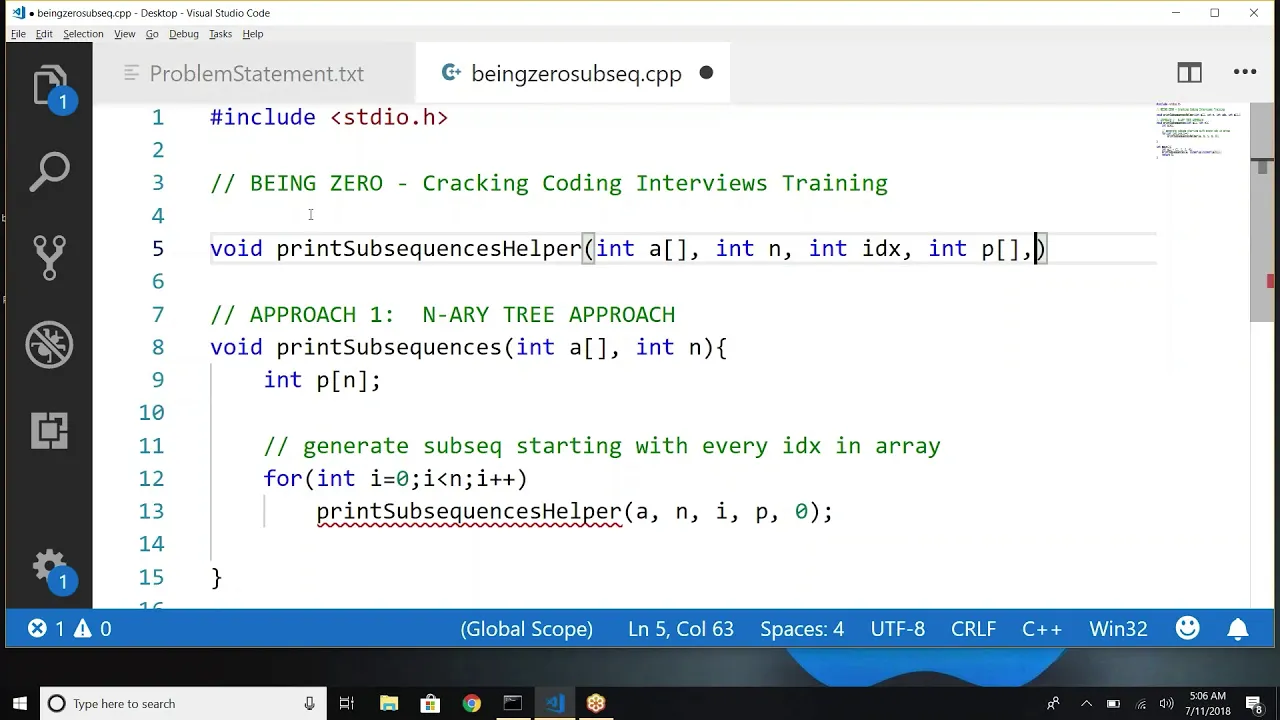Open the command prompt from the taskbar

point(512,704)
